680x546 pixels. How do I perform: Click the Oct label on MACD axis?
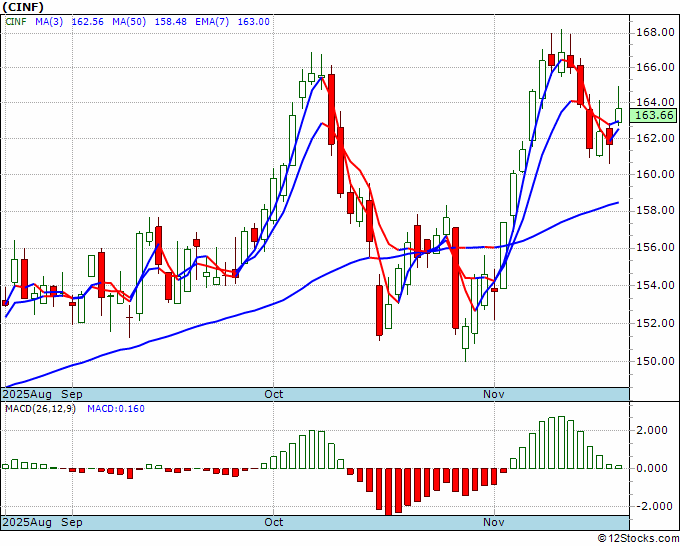coord(274,522)
